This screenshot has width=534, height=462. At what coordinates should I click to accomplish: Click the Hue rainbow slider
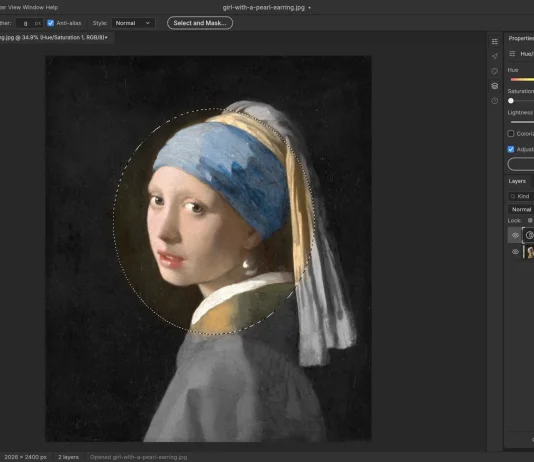click(522, 80)
